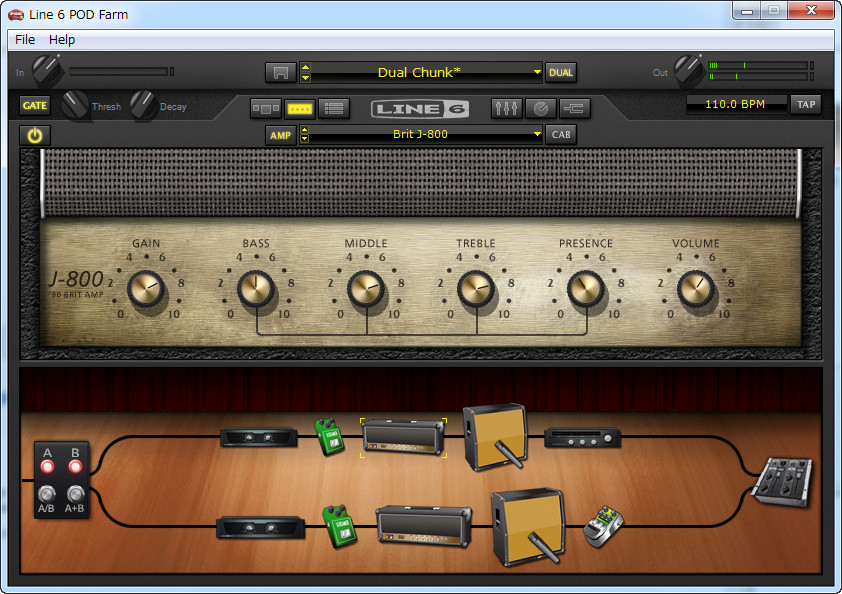Click the In input level knob
Viewport: 842px width, 594px height.
pyautogui.click(x=47, y=70)
